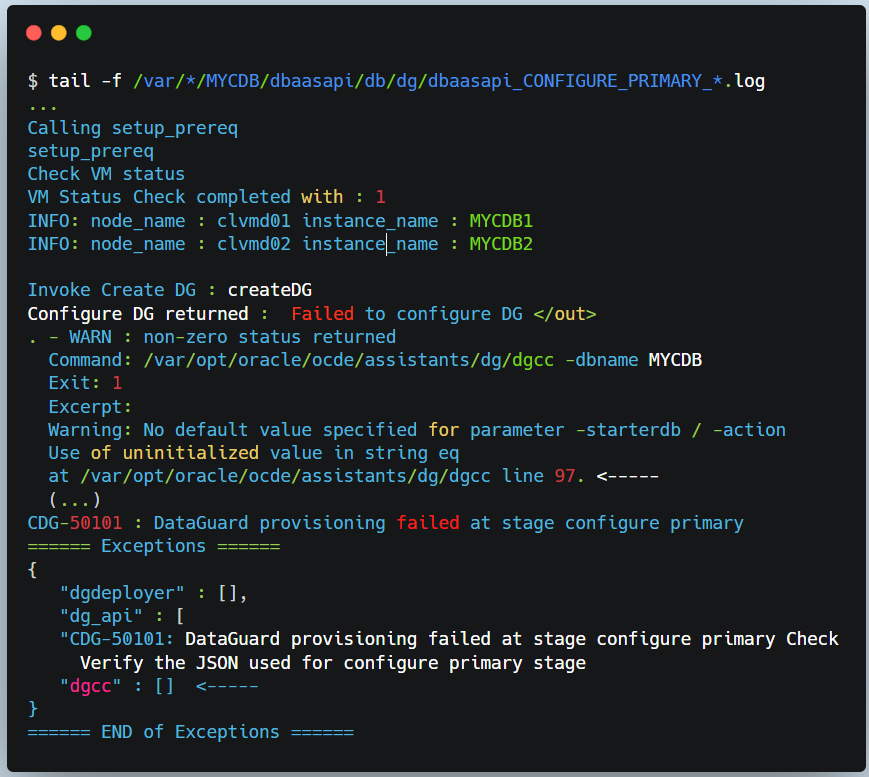
Task: Click the createDG text
Action: point(270,290)
